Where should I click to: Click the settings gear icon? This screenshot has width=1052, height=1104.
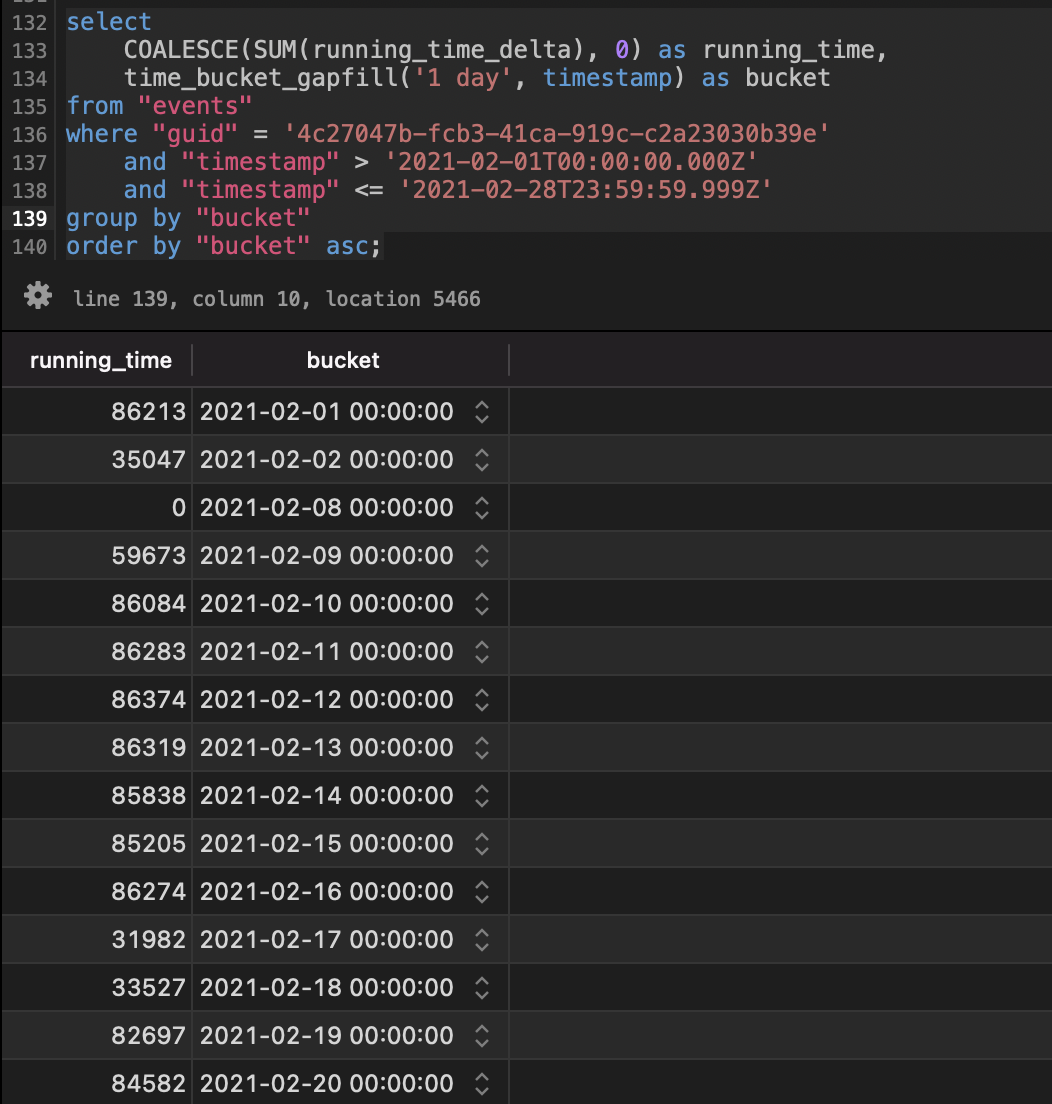(36, 295)
